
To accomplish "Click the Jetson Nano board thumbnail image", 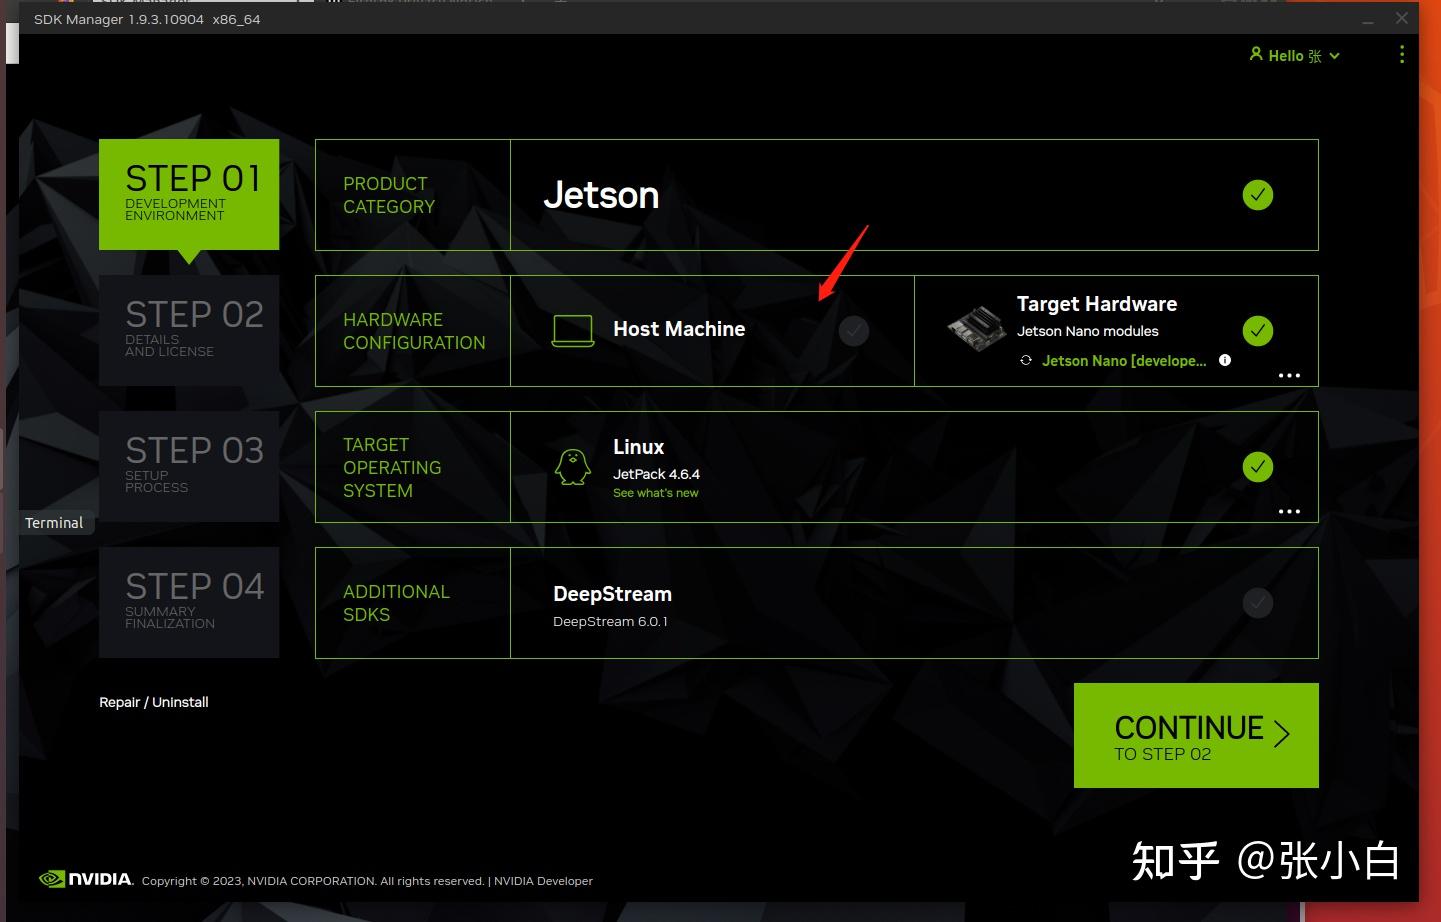I will point(975,325).
